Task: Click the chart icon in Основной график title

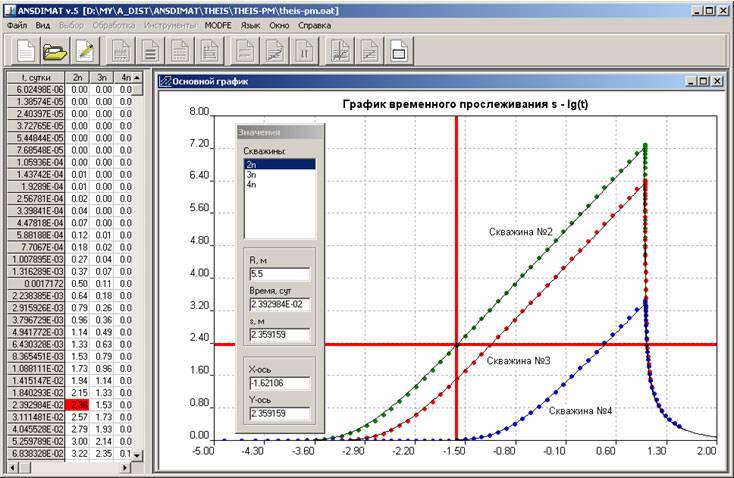Action: click(x=165, y=81)
